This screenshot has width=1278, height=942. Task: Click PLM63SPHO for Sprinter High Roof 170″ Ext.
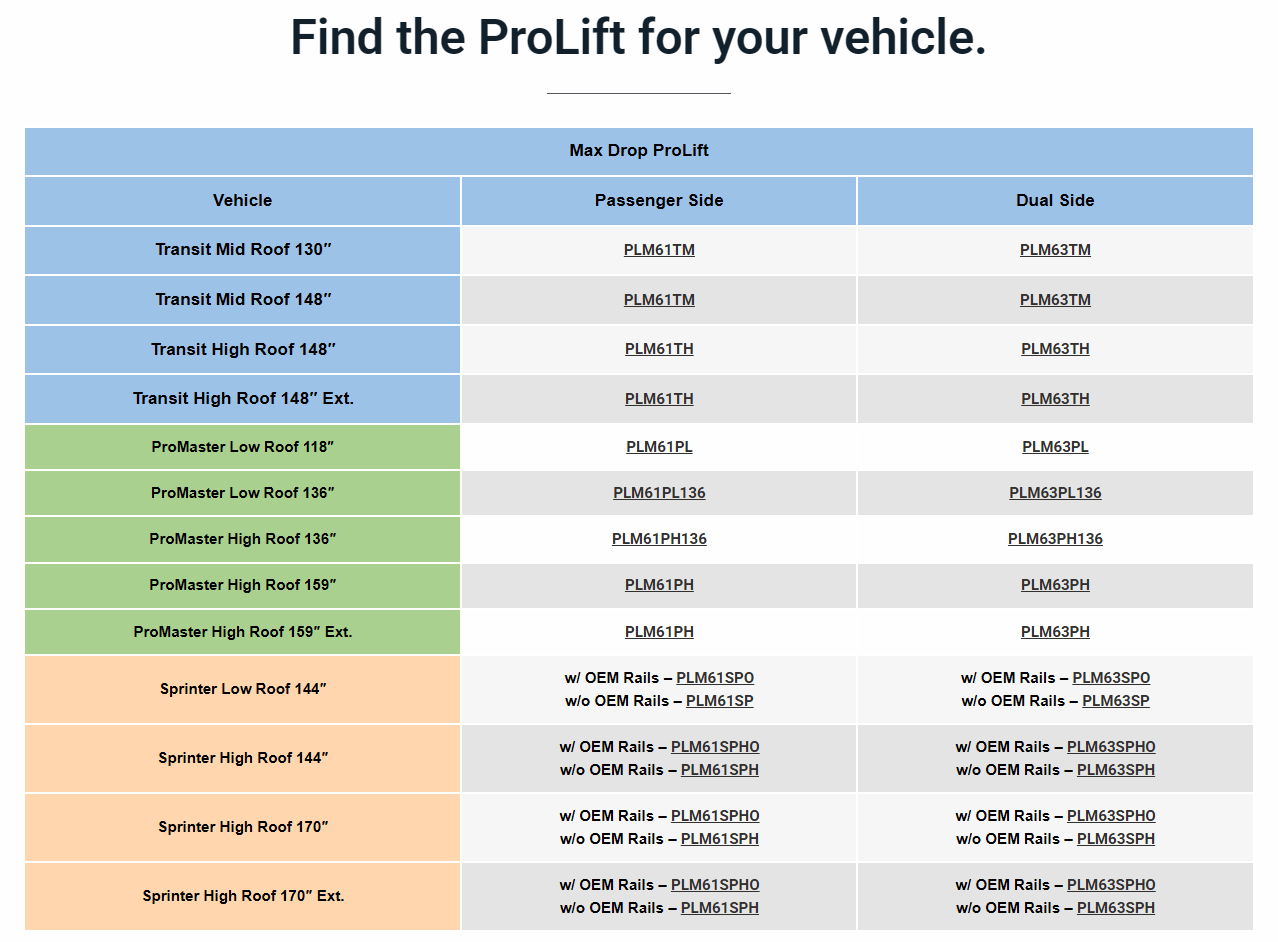click(x=1111, y=885)
